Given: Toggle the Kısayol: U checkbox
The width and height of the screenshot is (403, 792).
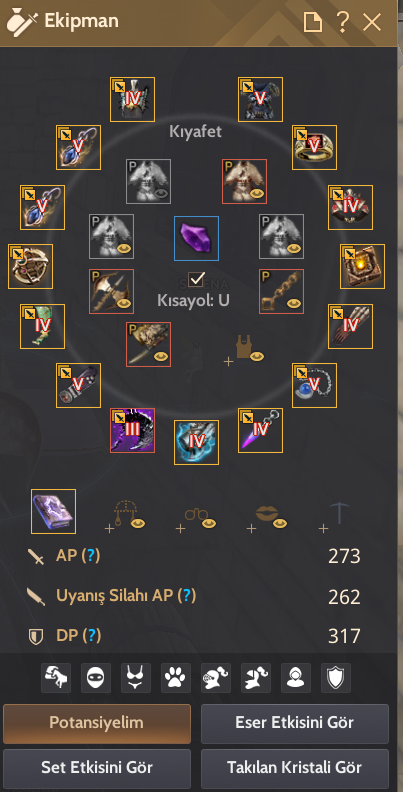Looking at the screenshot, I should [195, 279].
